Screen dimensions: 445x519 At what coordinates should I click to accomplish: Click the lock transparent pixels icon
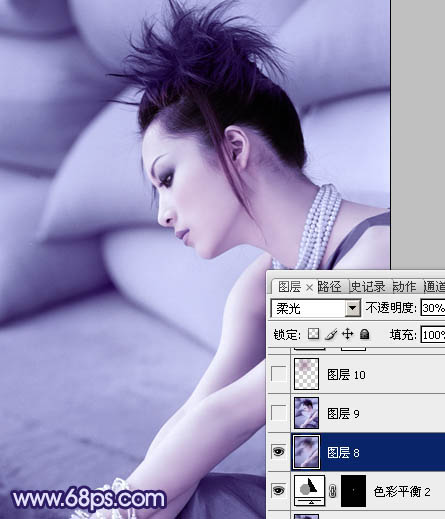coord(313,334)
